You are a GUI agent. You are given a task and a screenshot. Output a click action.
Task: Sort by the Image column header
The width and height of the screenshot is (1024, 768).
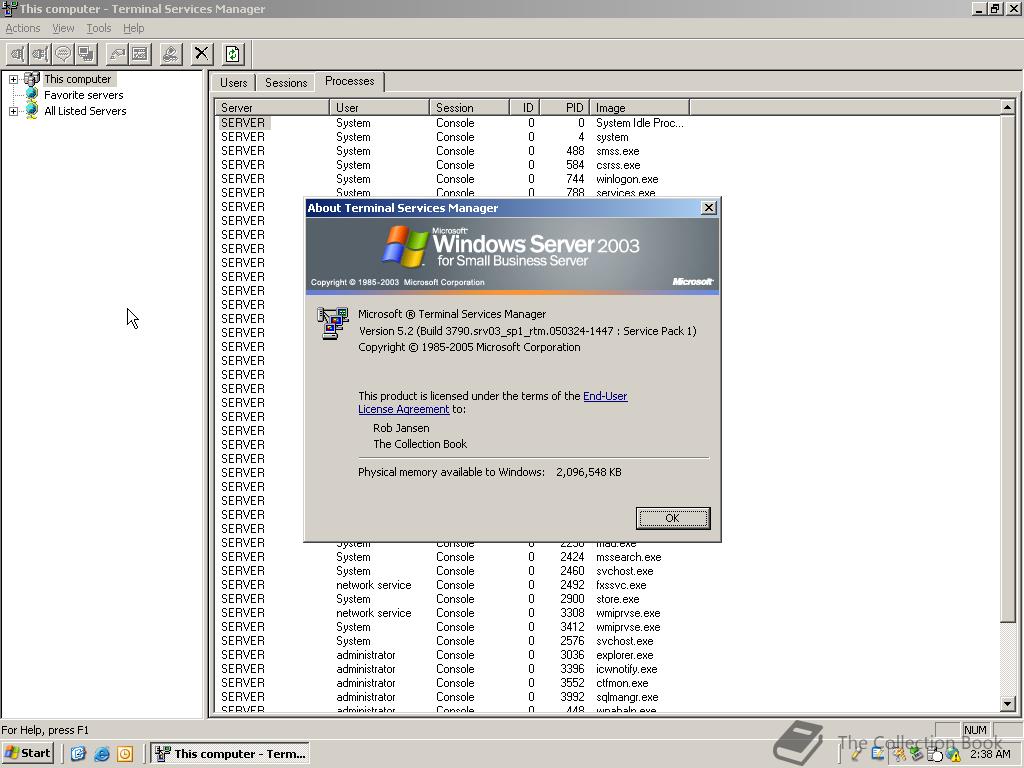(639, 108)
